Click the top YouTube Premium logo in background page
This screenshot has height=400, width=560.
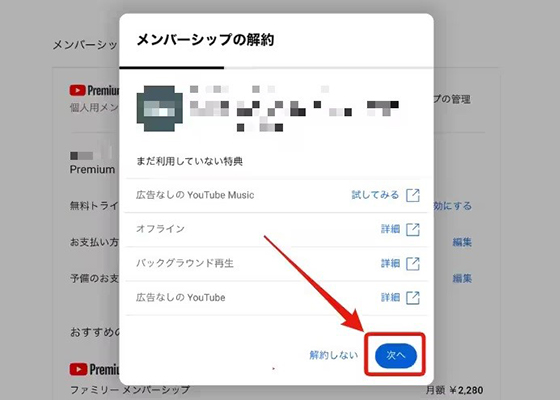(x=94, y=90)
